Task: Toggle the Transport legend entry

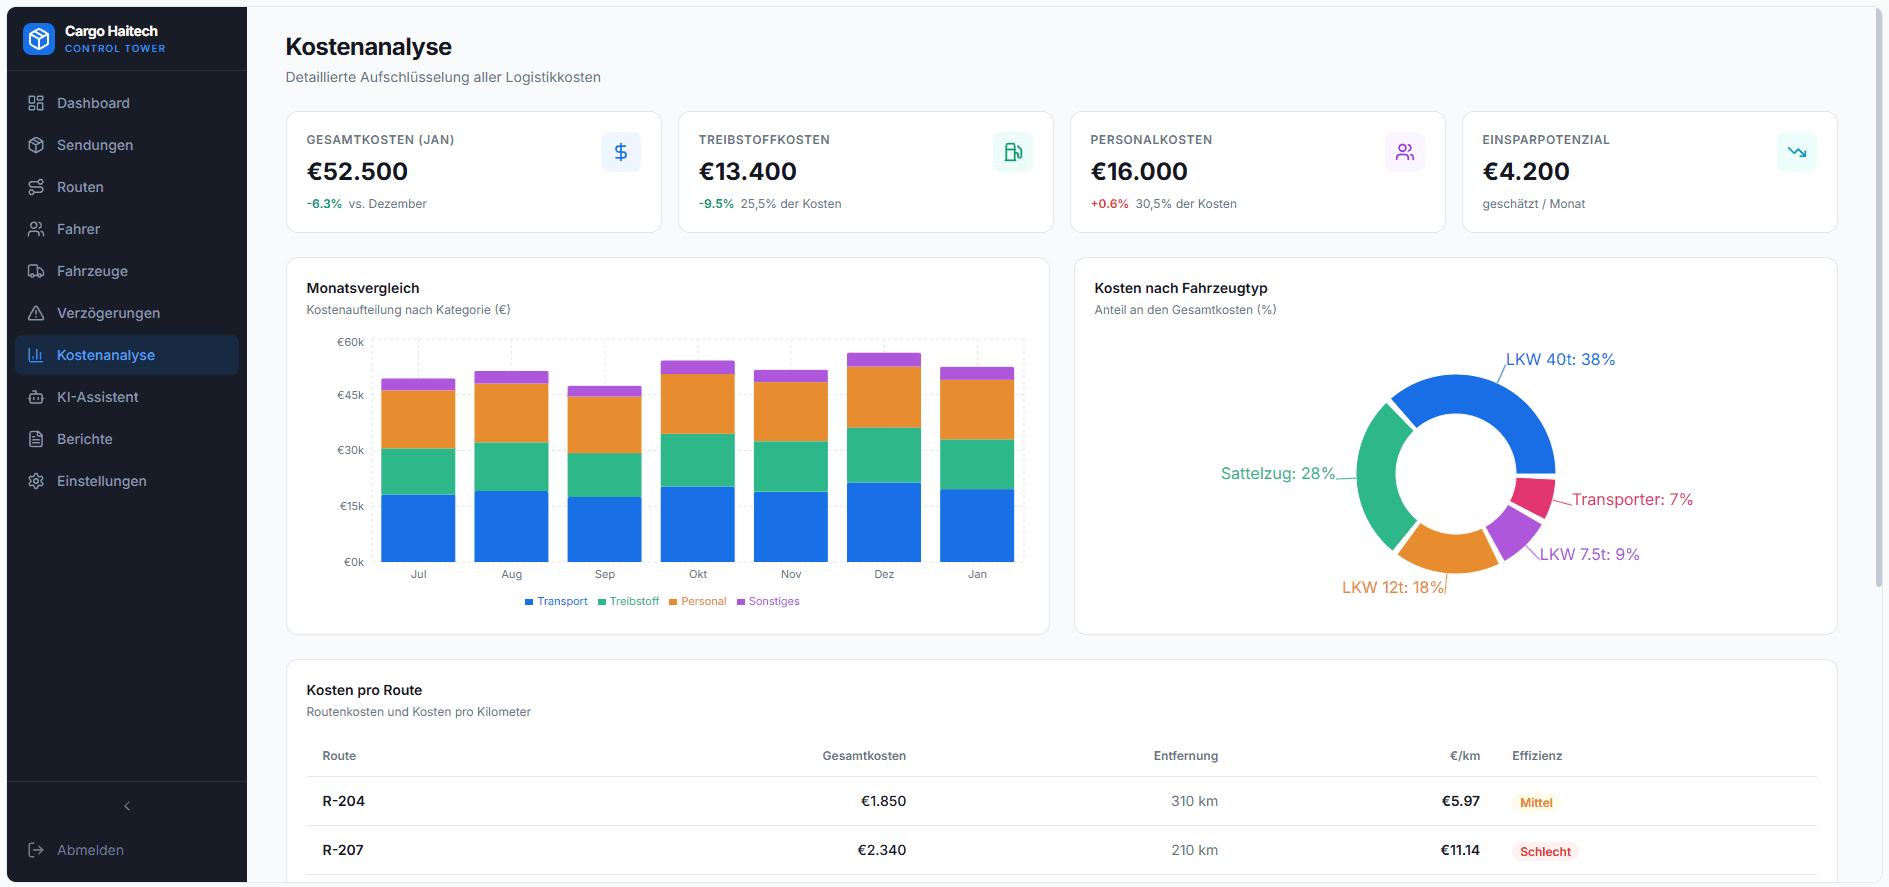Action: click(x=556, y=602)
